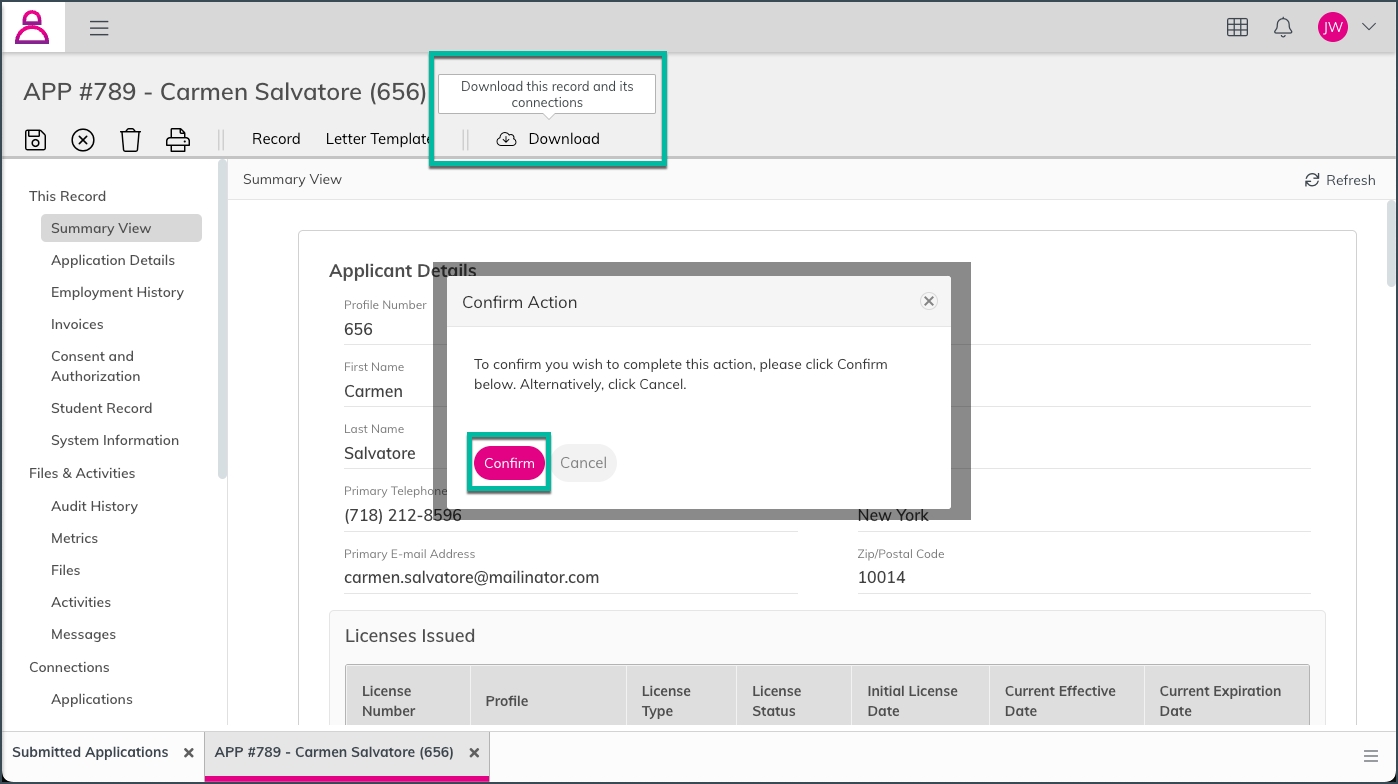The height and width of the screenshot is (784, 1398).
Task: Open the Record toolbar menu
Action: (x=276, y=139)
